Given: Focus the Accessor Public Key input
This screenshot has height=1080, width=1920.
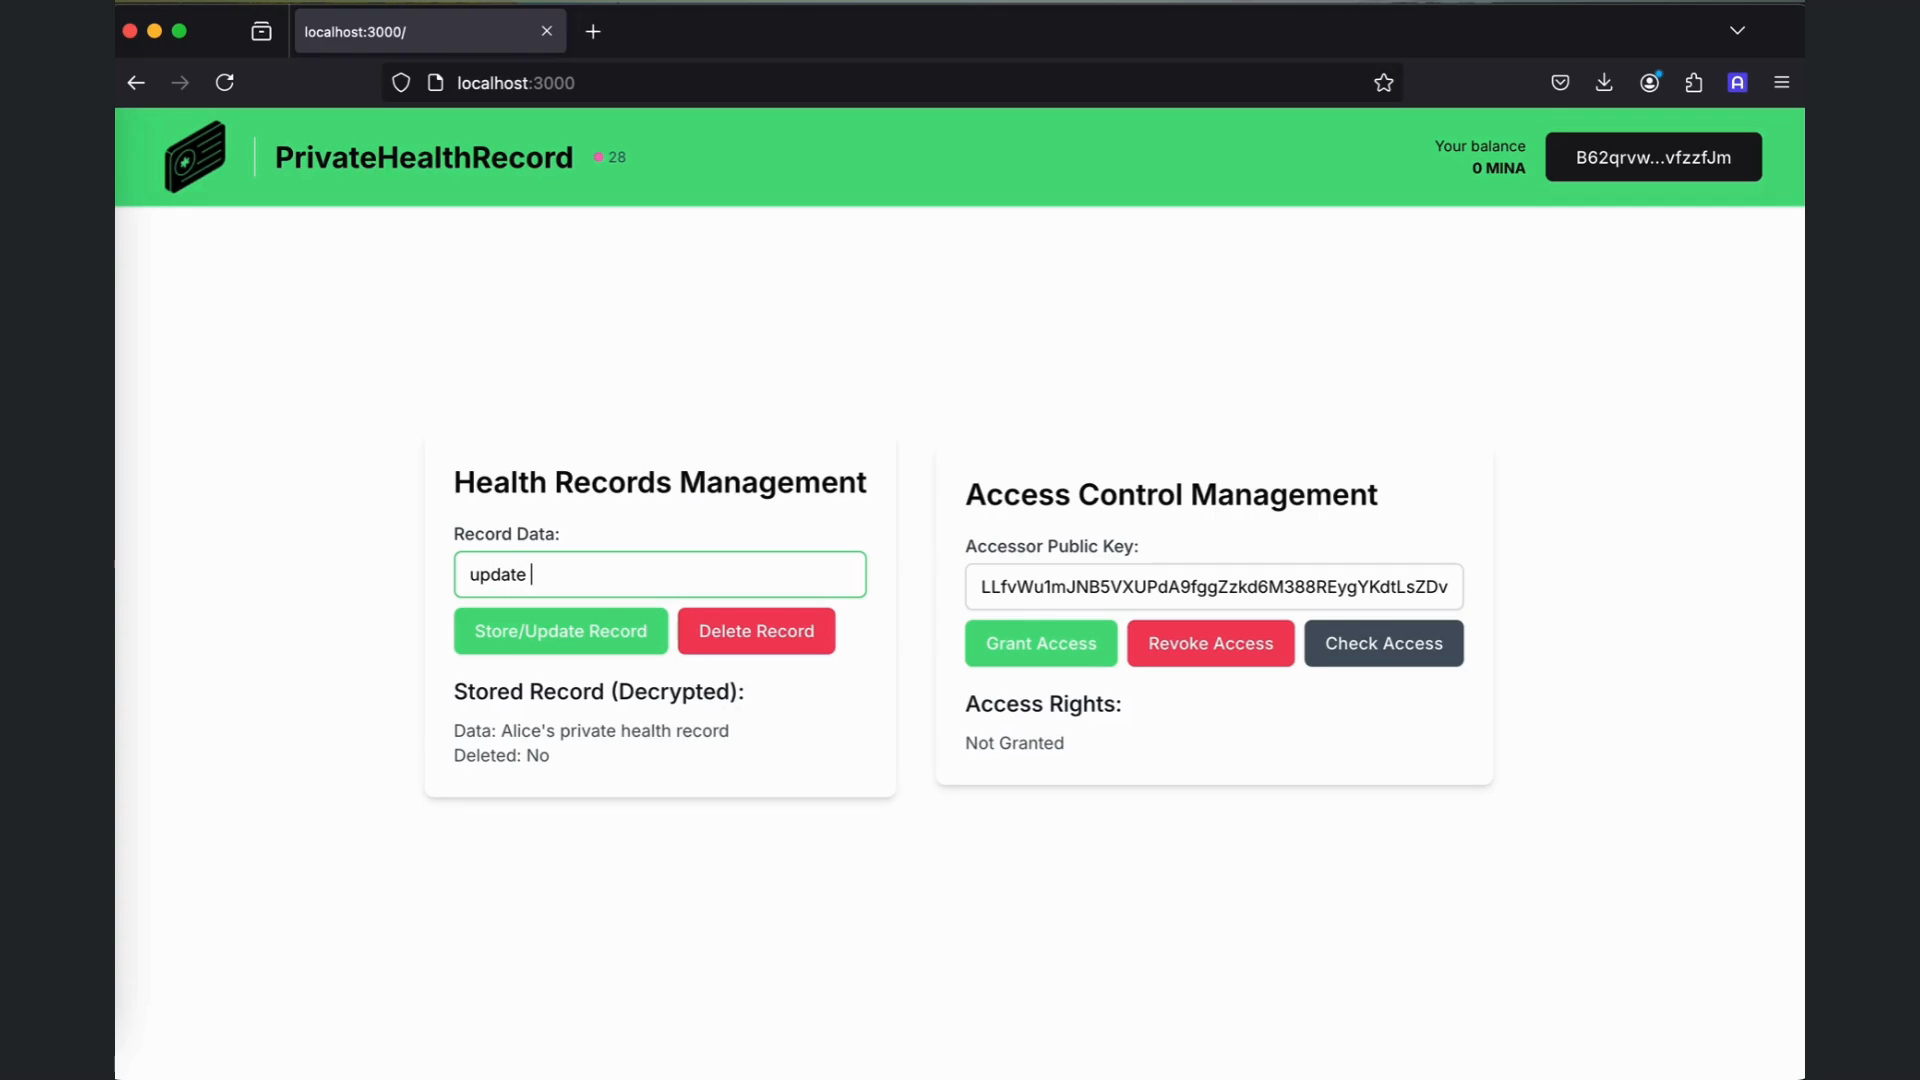Looking at the screenshot, I should 1214,587.
